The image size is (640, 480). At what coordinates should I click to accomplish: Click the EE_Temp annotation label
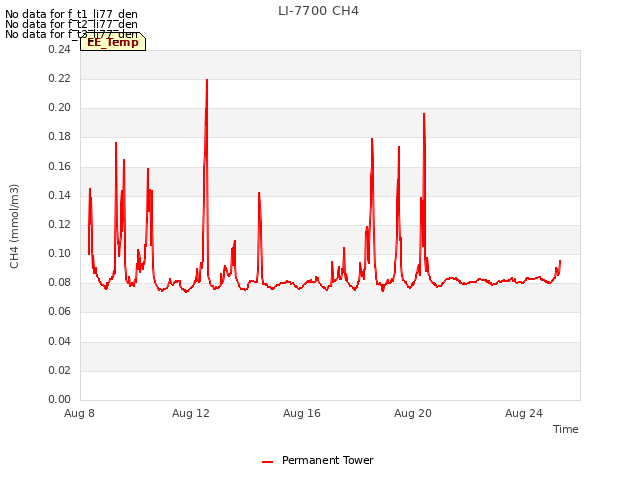pyautogui.click(x=113, y=42)
